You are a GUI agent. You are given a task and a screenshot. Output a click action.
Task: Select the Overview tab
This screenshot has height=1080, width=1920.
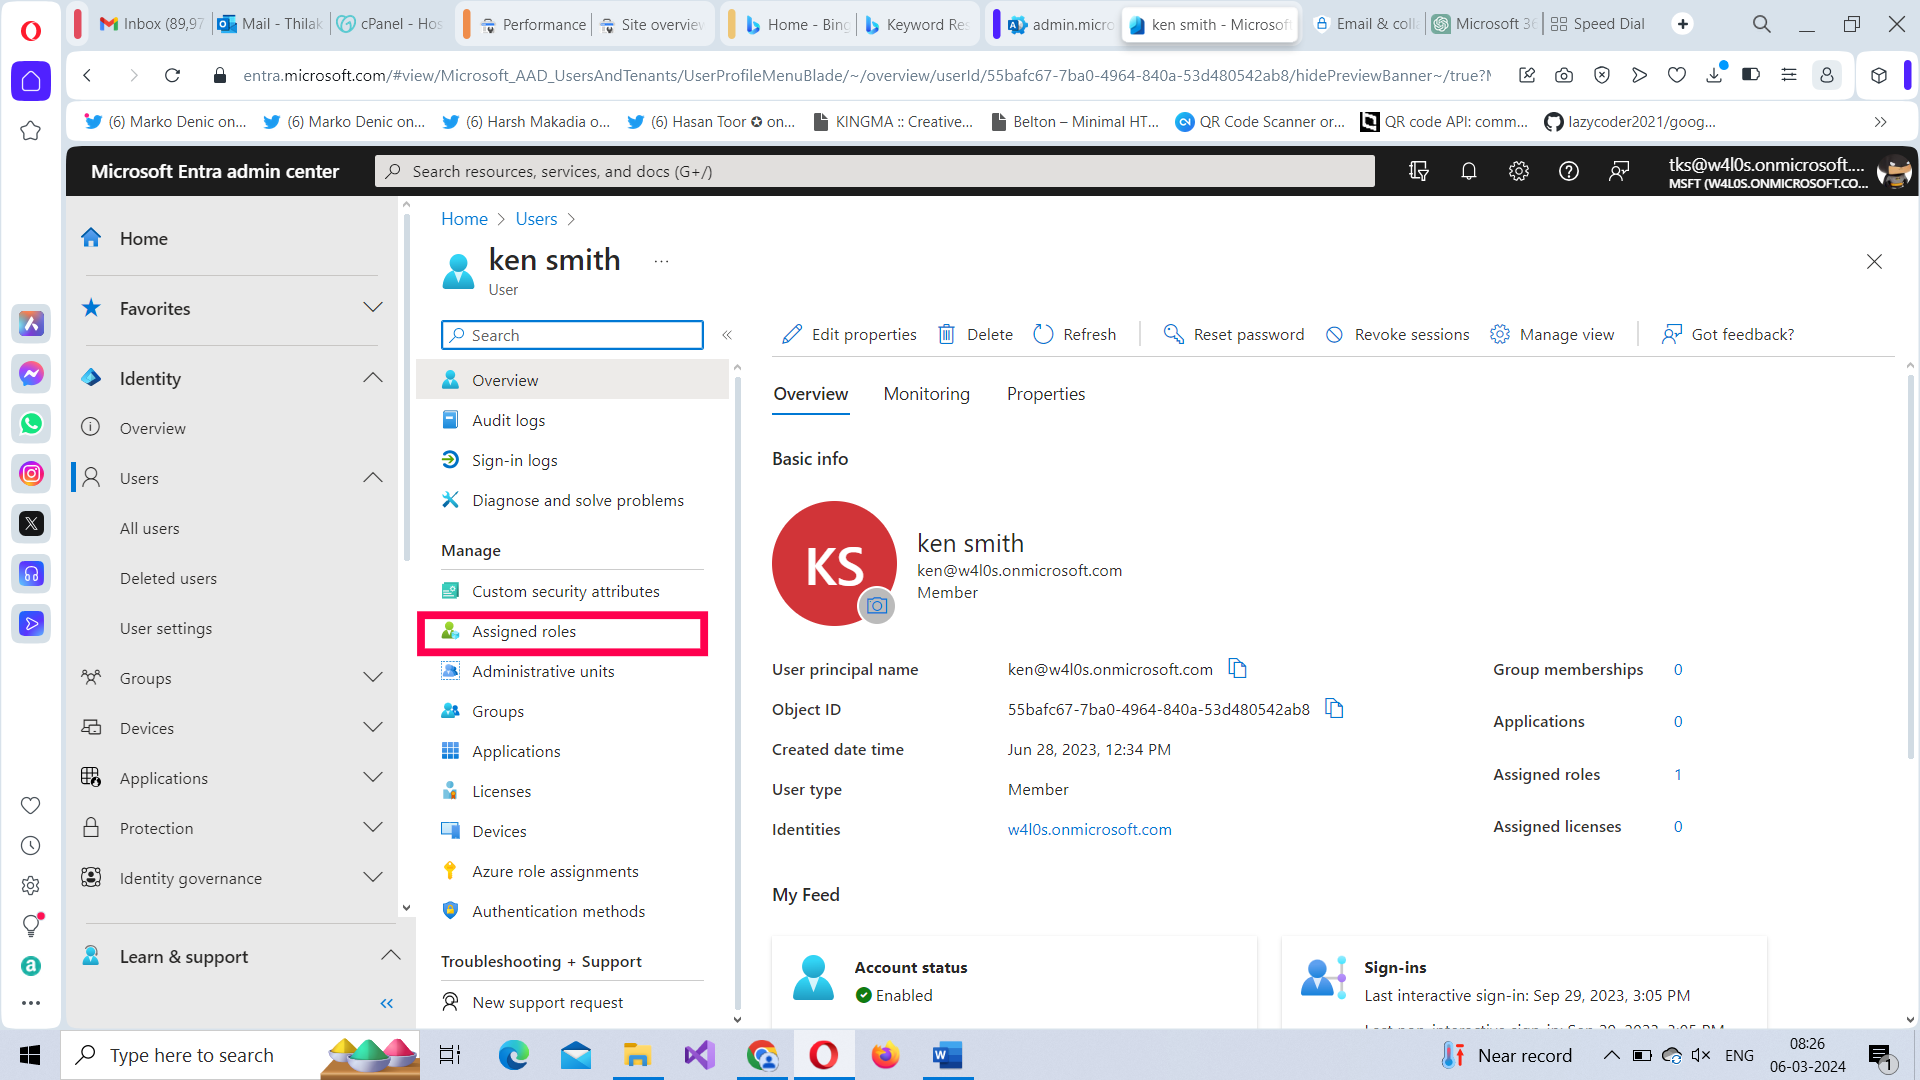(811, 394)
